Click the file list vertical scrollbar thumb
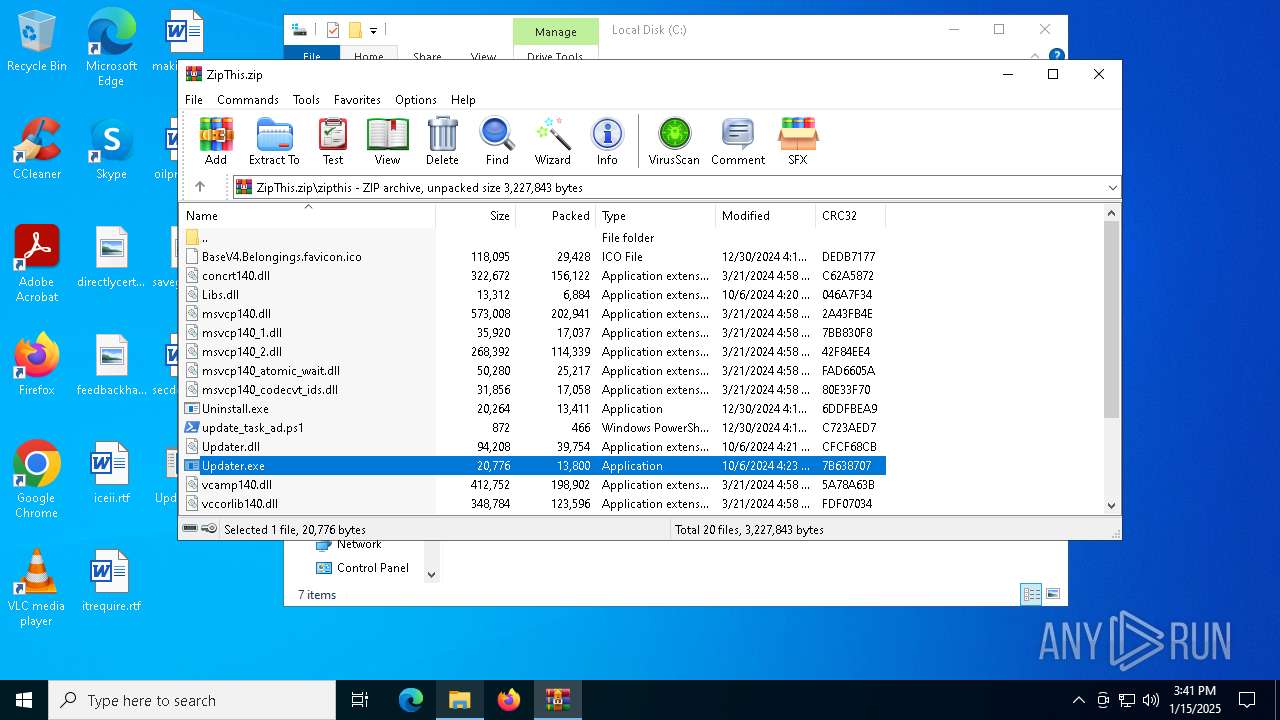 (x=1112, y=320)
